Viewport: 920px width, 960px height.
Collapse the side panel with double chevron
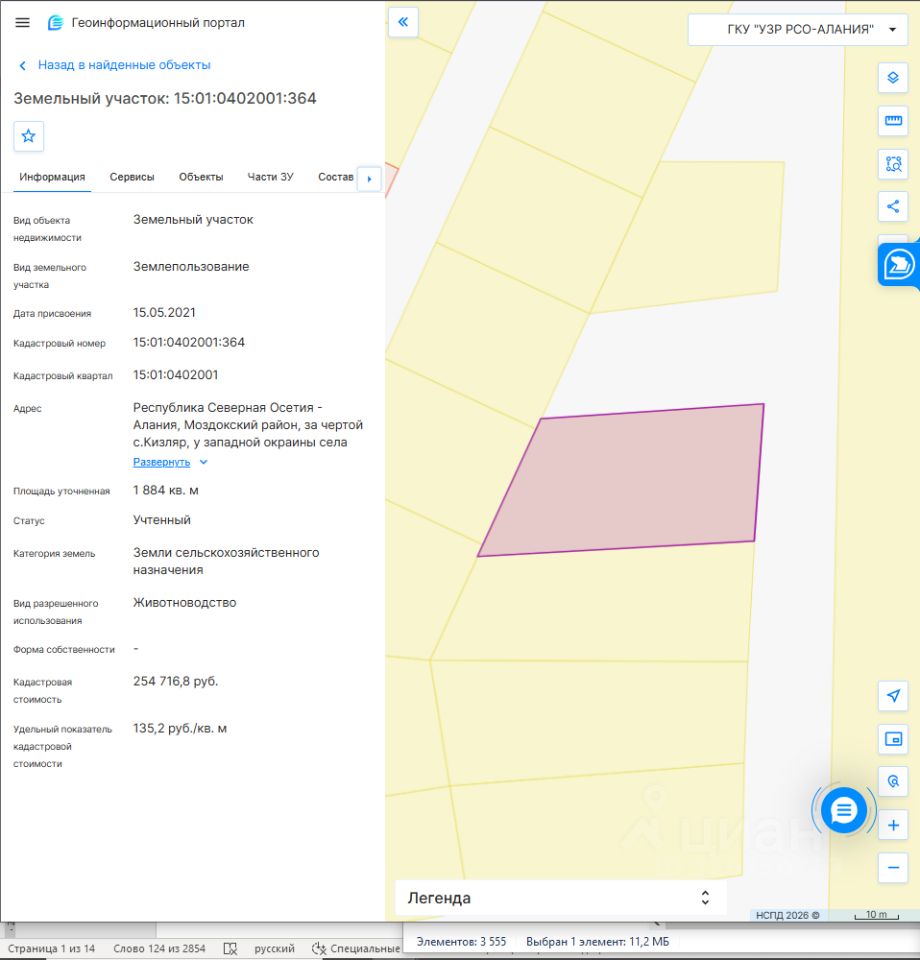coord(403,22)
